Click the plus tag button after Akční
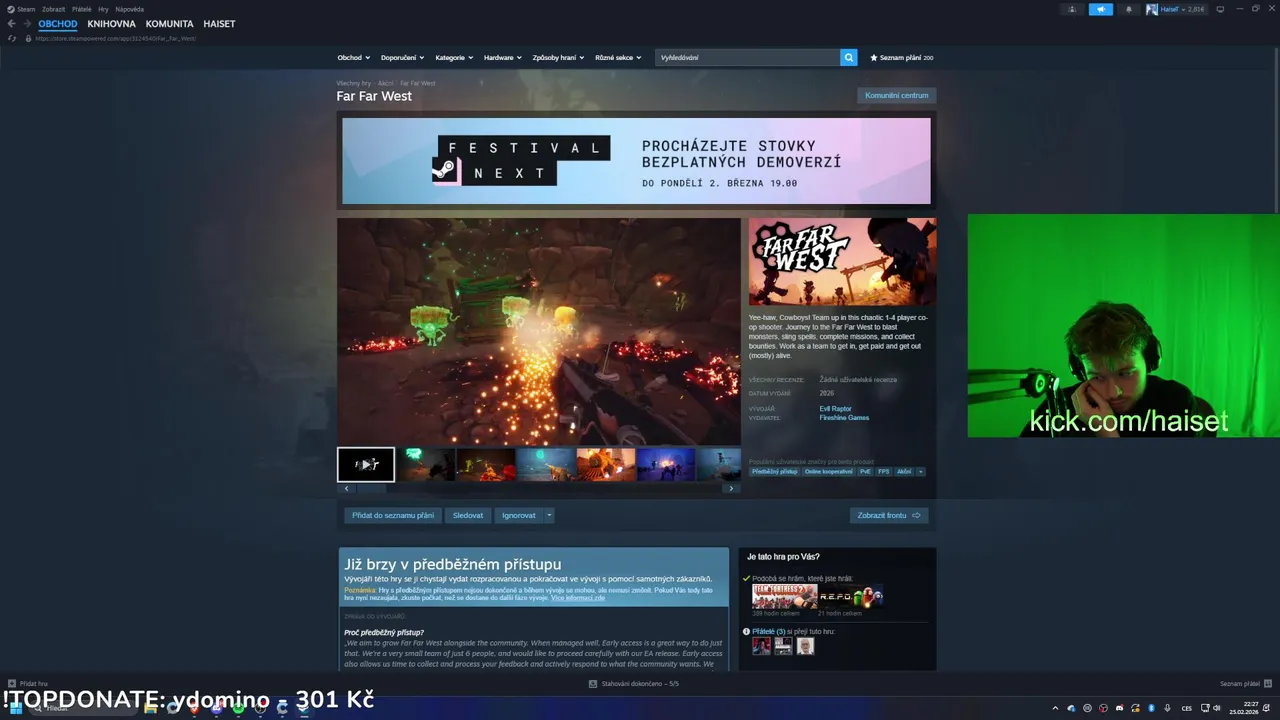This screenshot has height=720, width=1280. tap(920, 472)
